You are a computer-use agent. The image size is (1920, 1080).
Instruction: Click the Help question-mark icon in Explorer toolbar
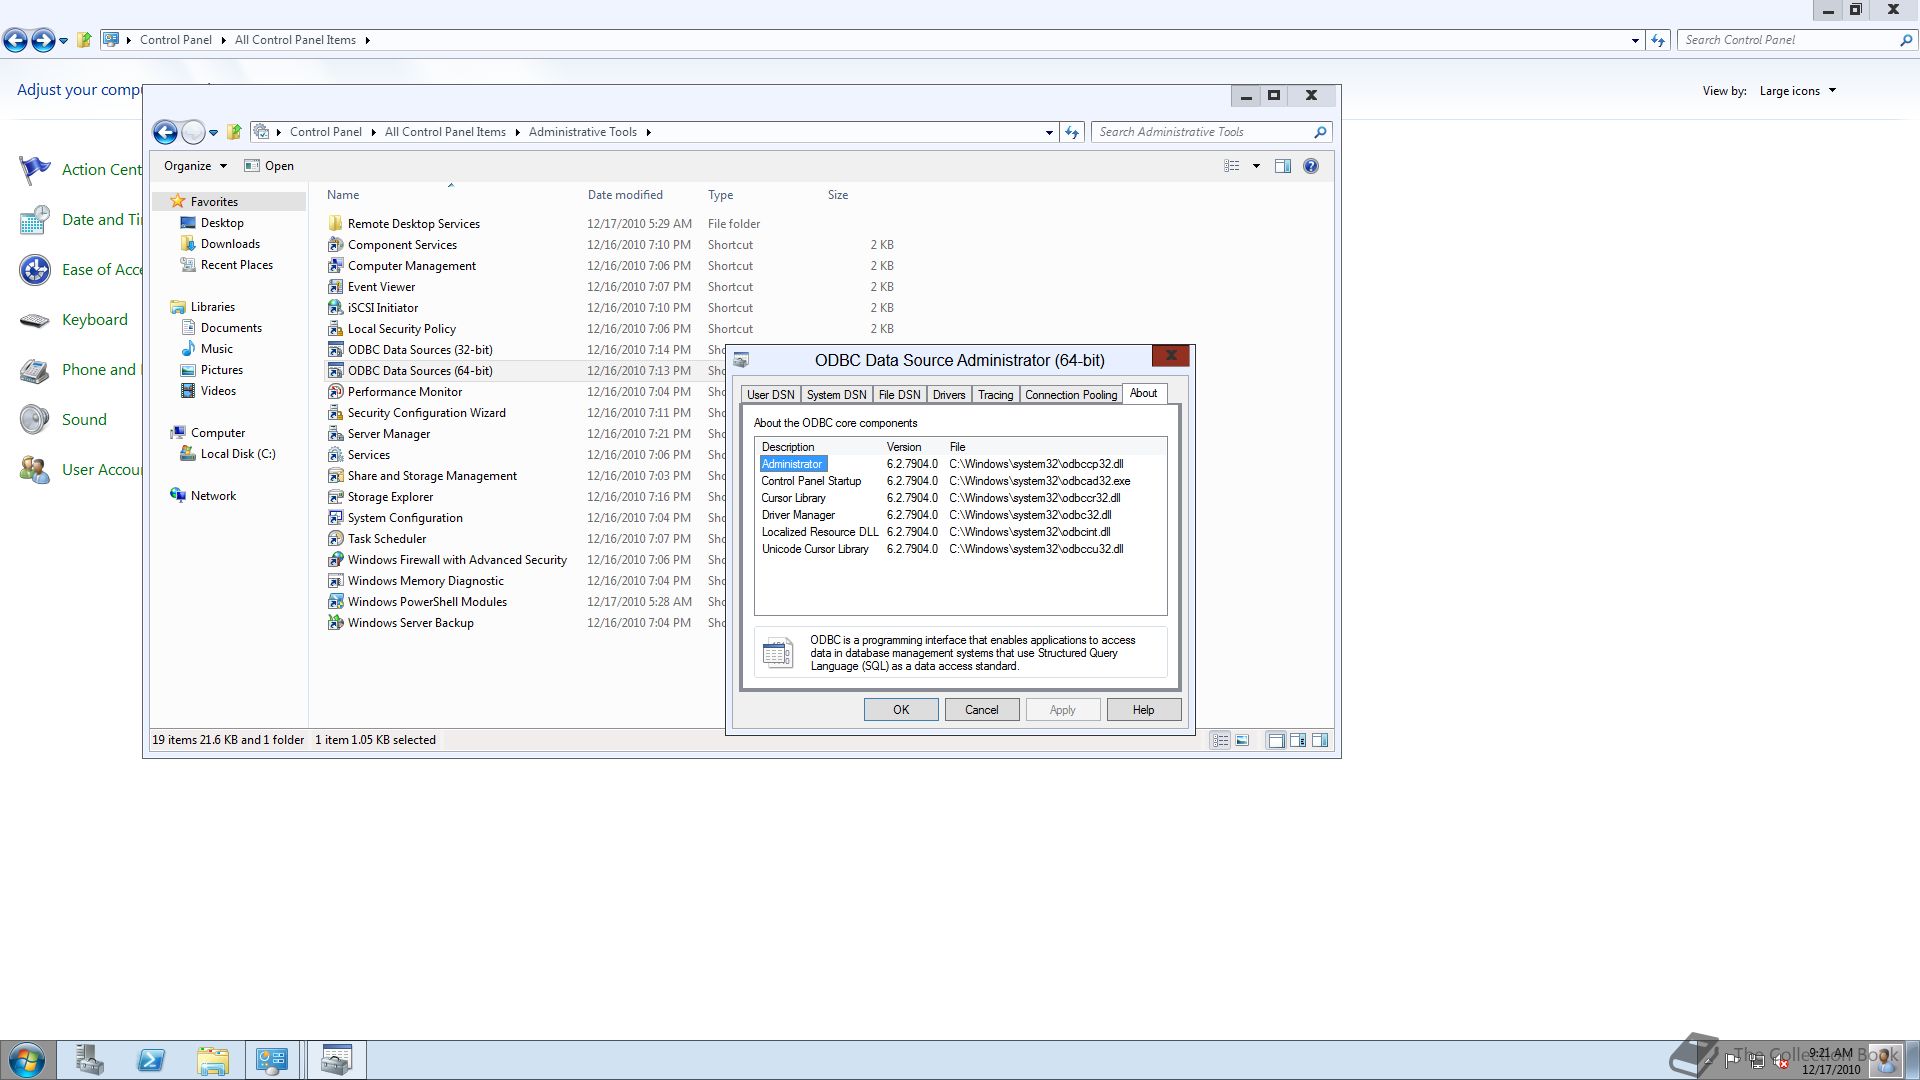coord(1311,166)
